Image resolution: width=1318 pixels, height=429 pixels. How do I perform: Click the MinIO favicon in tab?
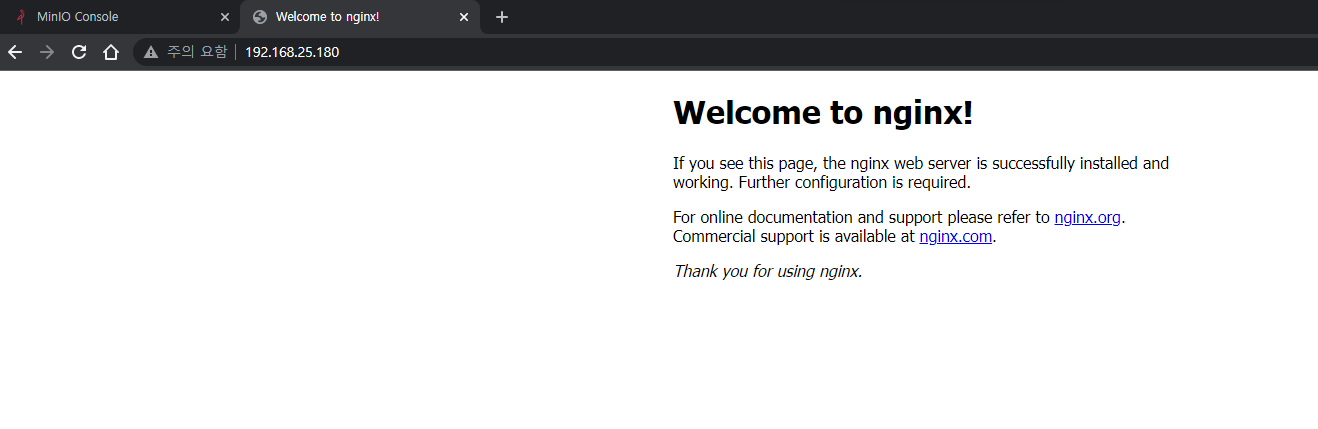[x=21, y=17]
